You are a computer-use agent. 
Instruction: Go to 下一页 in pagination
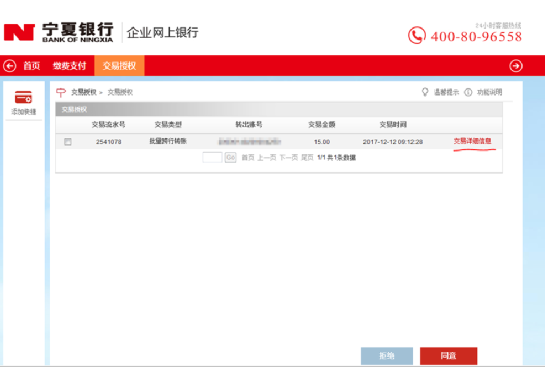[288, 158]
